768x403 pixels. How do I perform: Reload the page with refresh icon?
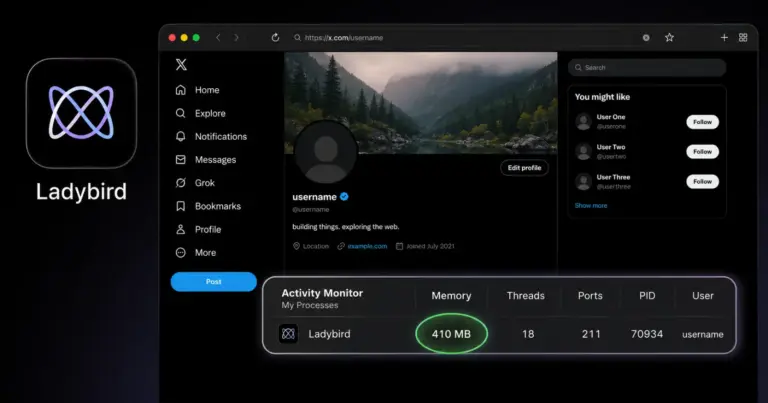coord(275,38)
